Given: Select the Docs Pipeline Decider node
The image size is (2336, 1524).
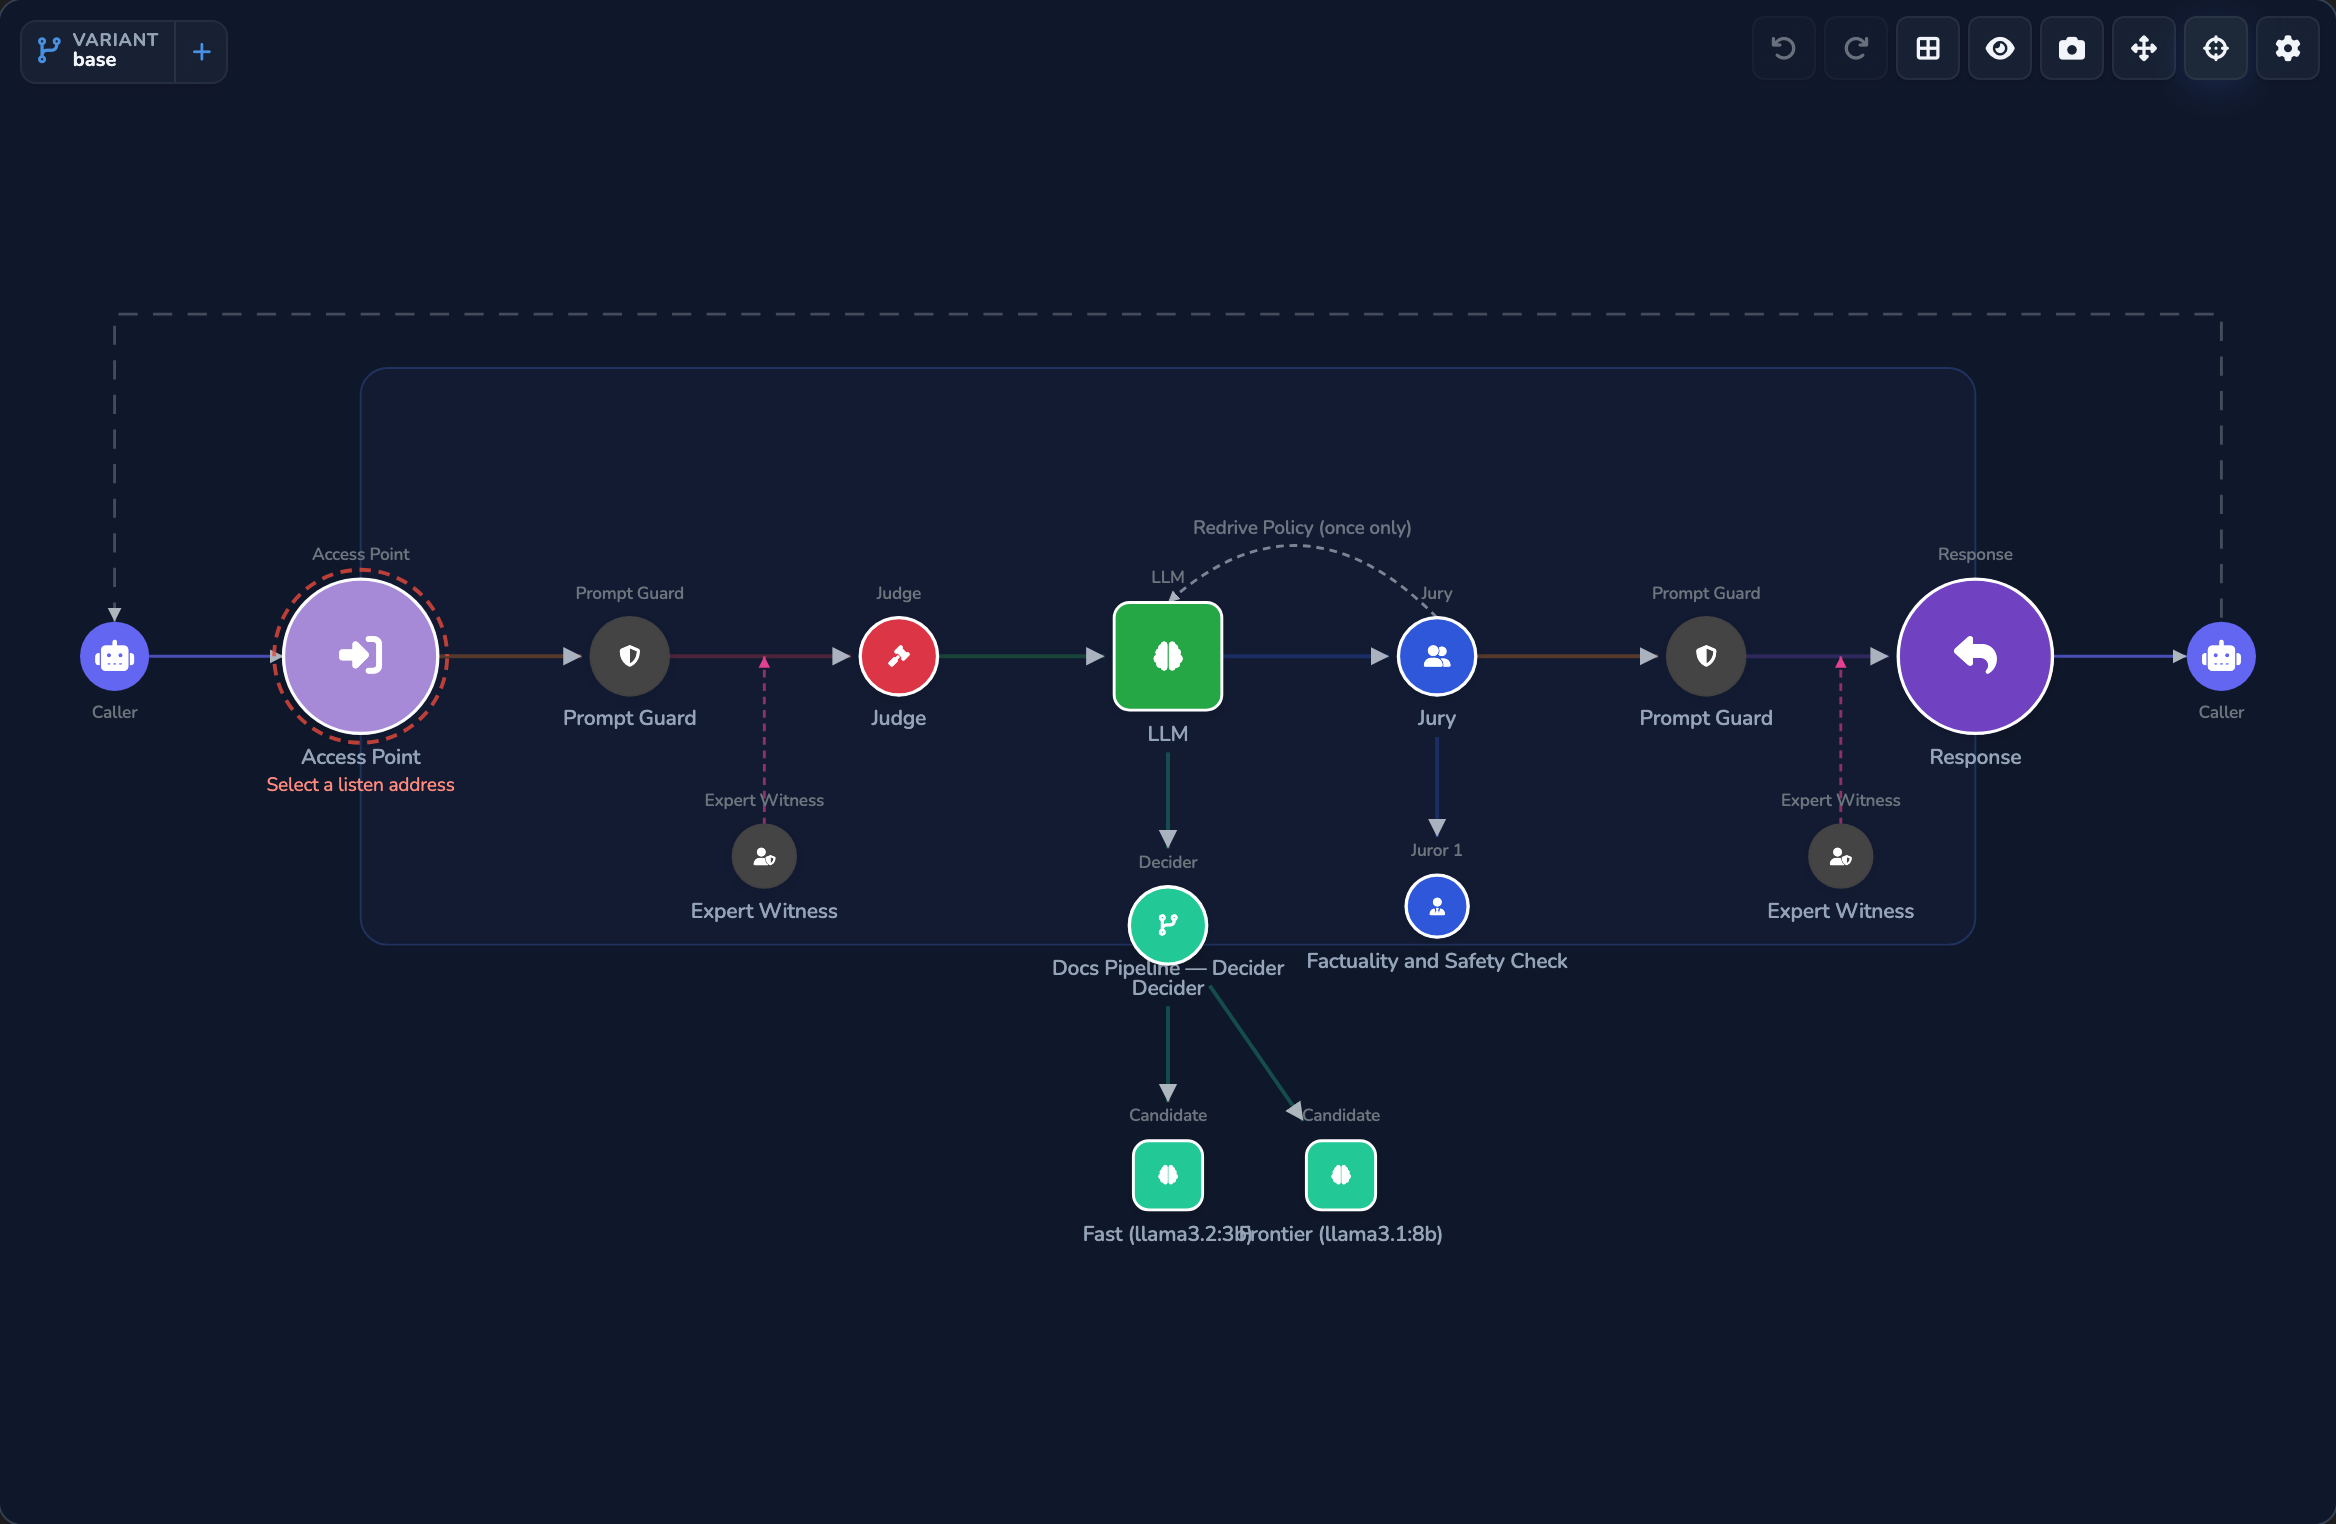Looking at the screenshot, I should click(x=1167, y=924).
